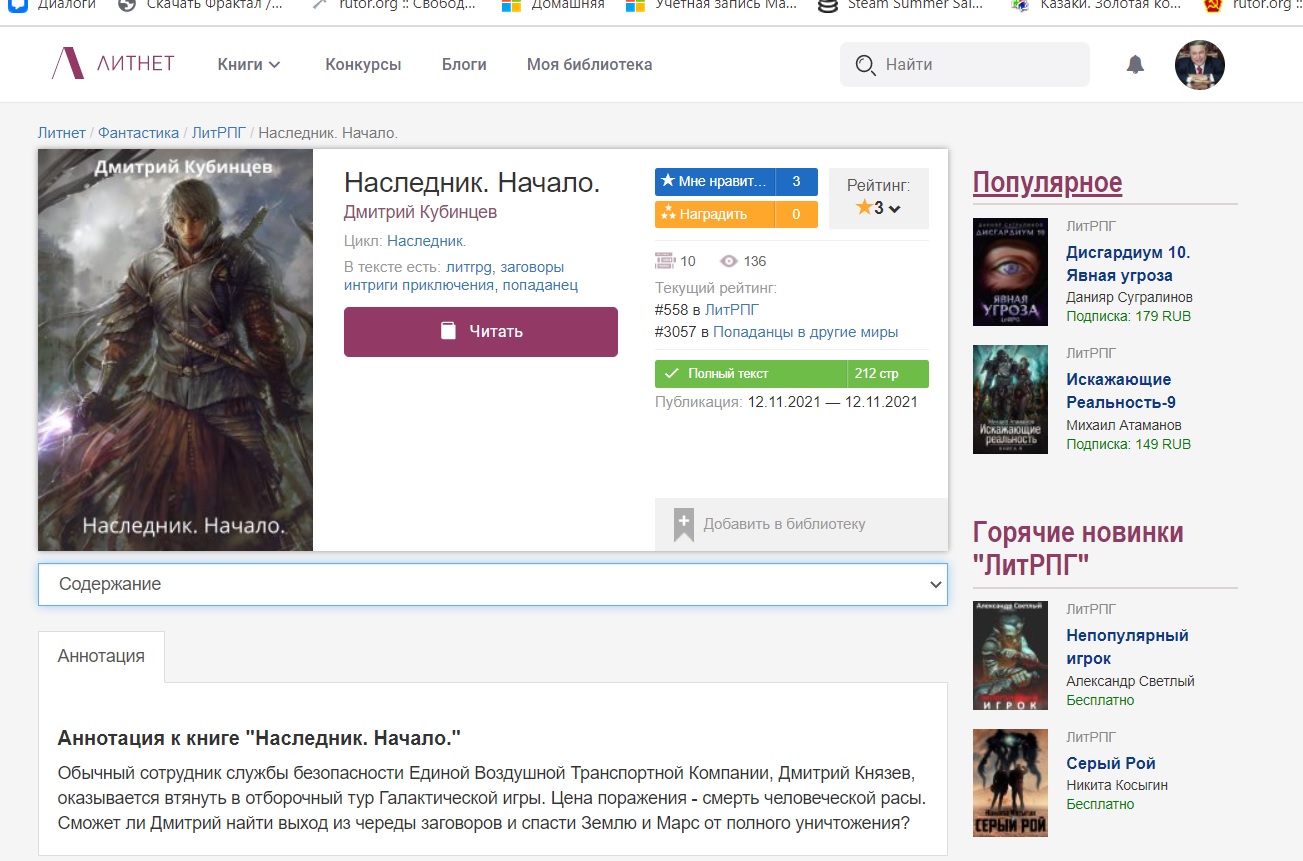The image size is (1303, 861).
Task: Click the star icon in Рейтинг box
Action: click(x=864, y=208)
